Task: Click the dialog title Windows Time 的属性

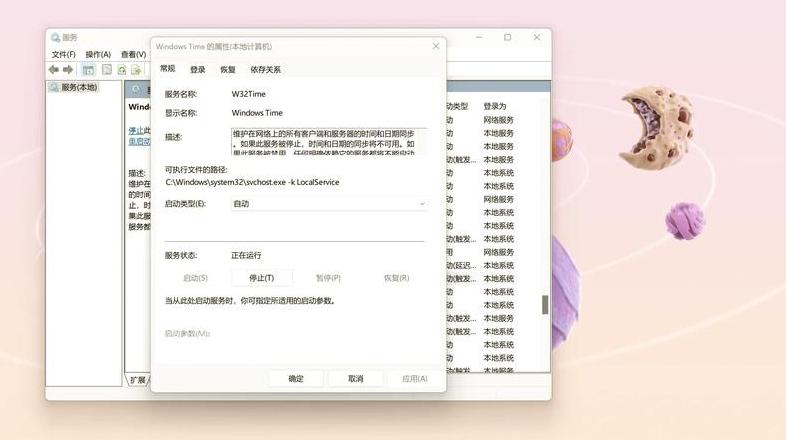Action: coord(214,46)
